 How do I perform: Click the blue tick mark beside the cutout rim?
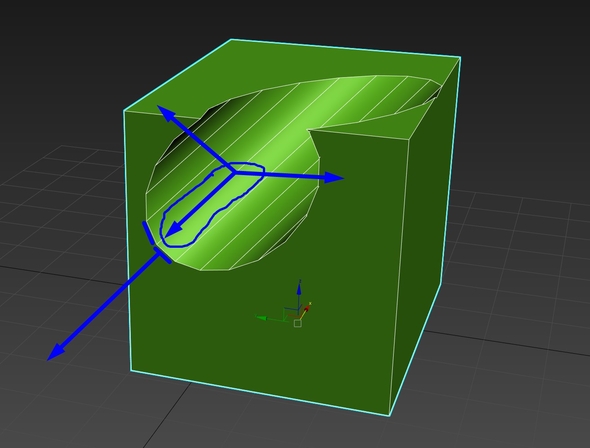148,233
